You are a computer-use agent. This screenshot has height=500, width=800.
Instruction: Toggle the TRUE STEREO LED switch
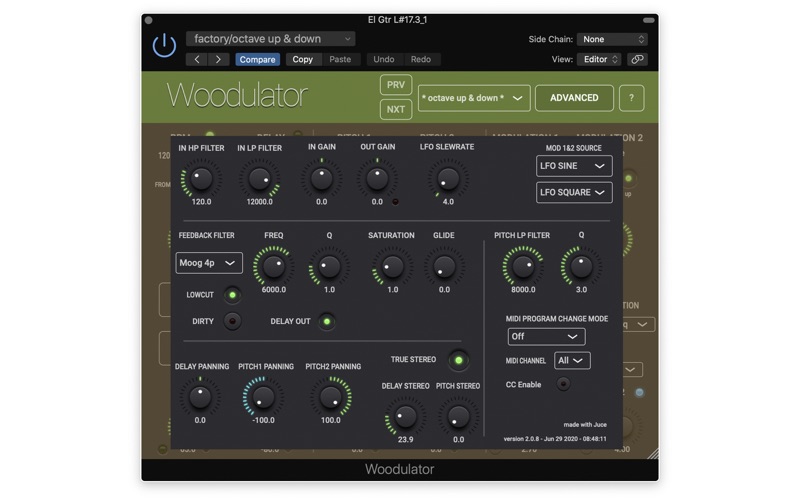click(x=459, y=360)
